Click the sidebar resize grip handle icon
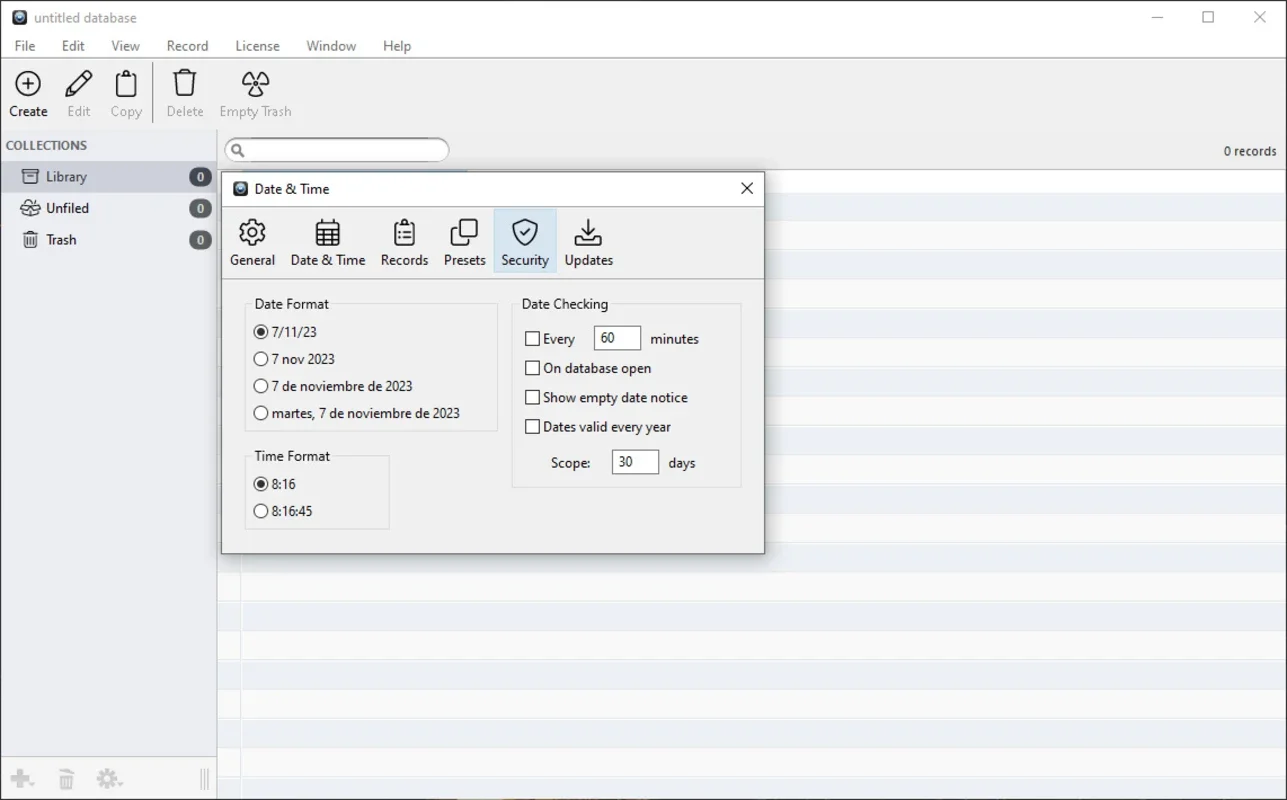 pyautogui.click(x=204, y=779)
